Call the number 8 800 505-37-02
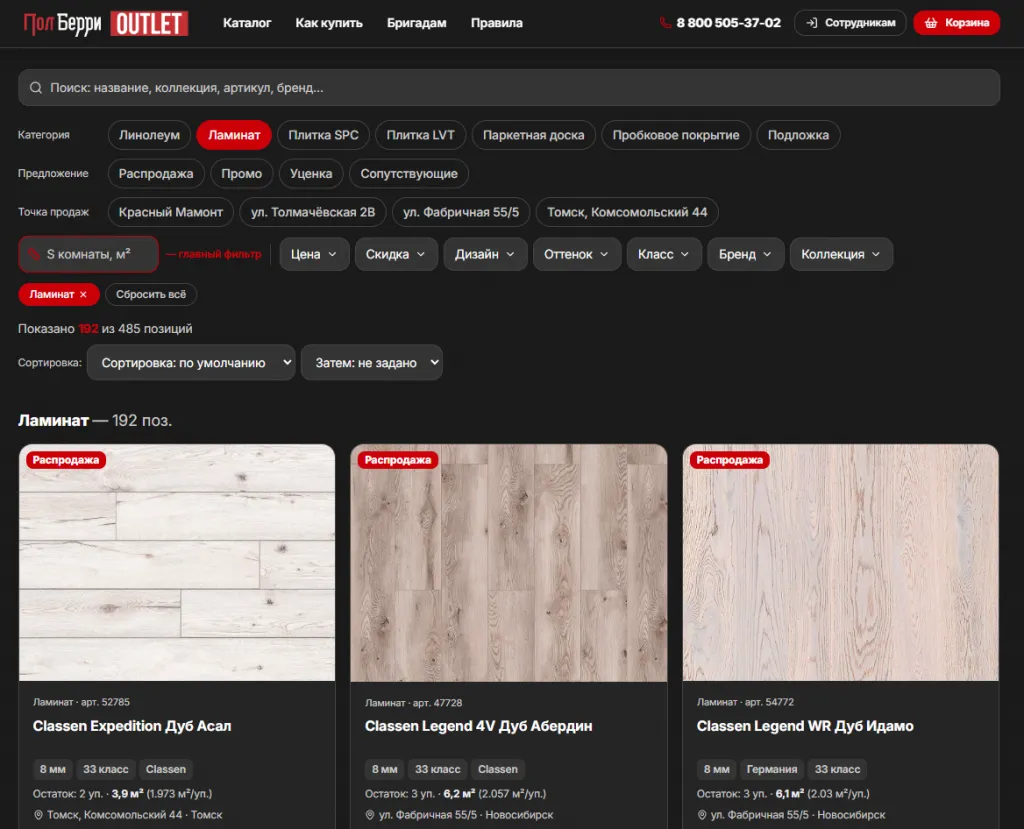The height and width of the screenshot is (829, 1024). click(728, 23)
